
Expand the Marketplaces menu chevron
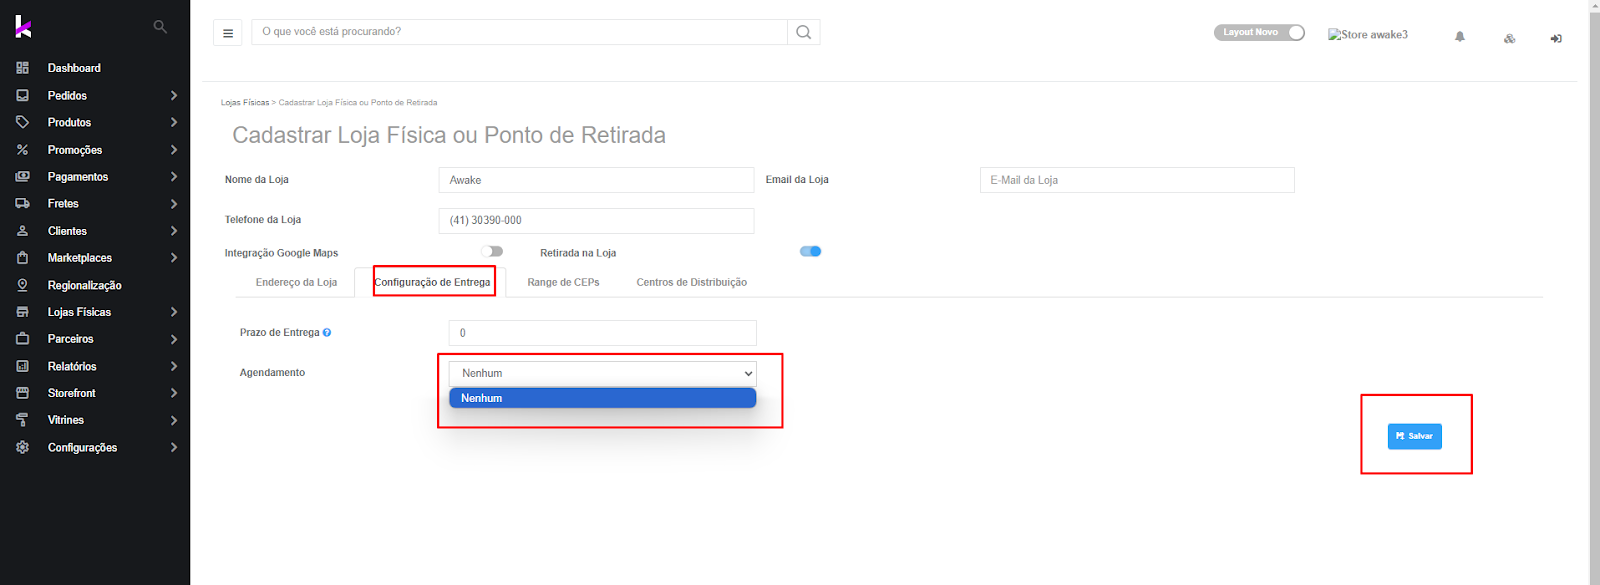coord(174,258)
